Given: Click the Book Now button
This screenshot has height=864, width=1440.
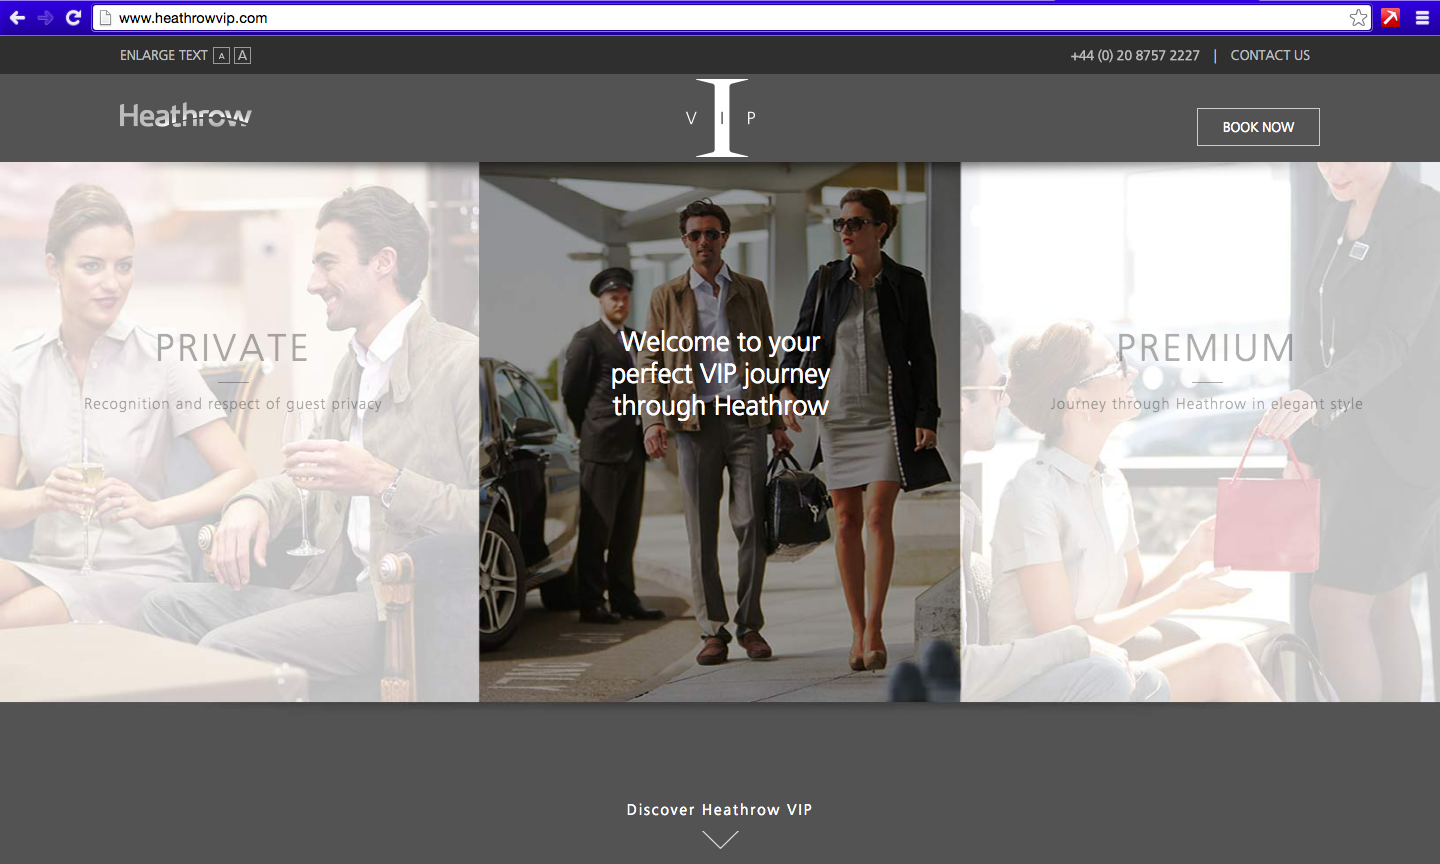Looking at the screenshot, I should (1258, 127).
